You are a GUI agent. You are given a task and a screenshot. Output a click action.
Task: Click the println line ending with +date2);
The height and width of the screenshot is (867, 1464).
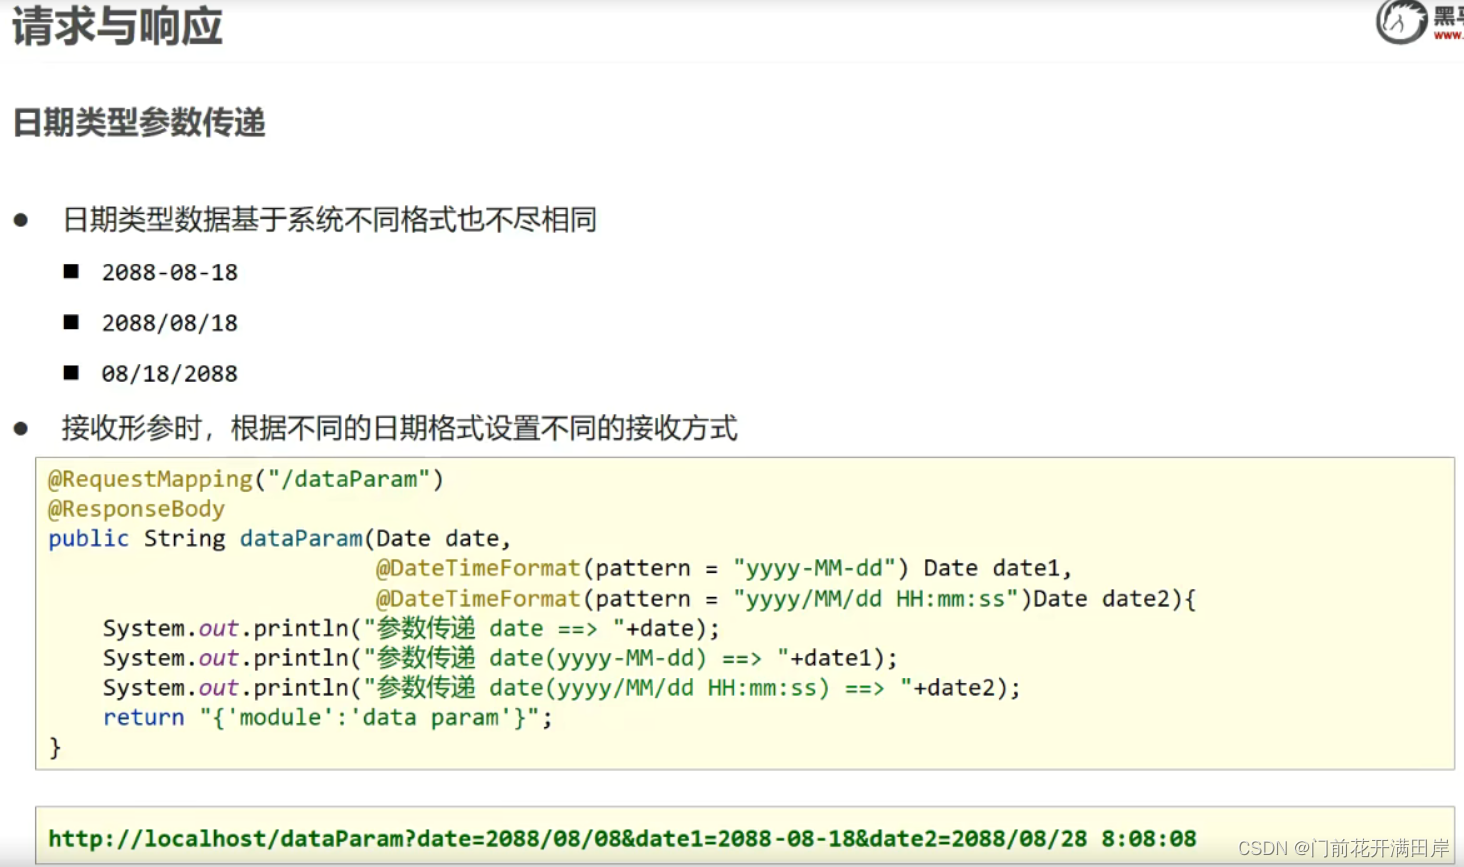coord(562,688)
